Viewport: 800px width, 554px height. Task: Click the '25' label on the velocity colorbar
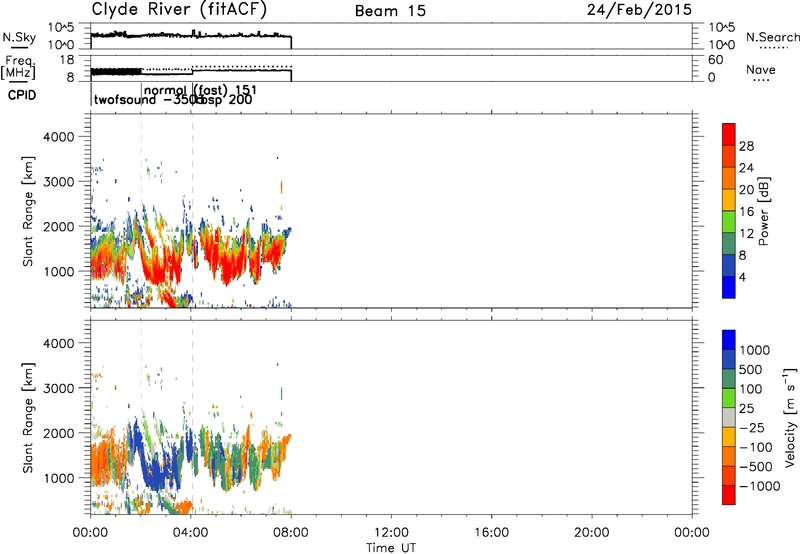(x=746, y=408)
